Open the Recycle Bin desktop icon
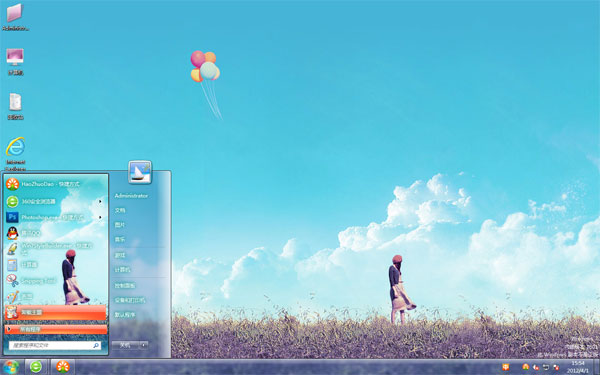This screenshot has width=600, height=375. point(15,106)
